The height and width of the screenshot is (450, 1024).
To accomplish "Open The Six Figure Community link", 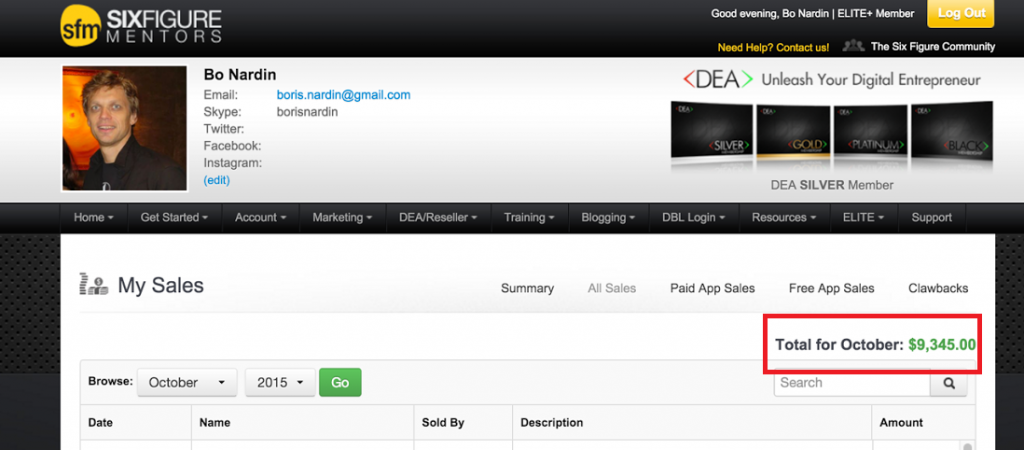I will coord(933,46).
